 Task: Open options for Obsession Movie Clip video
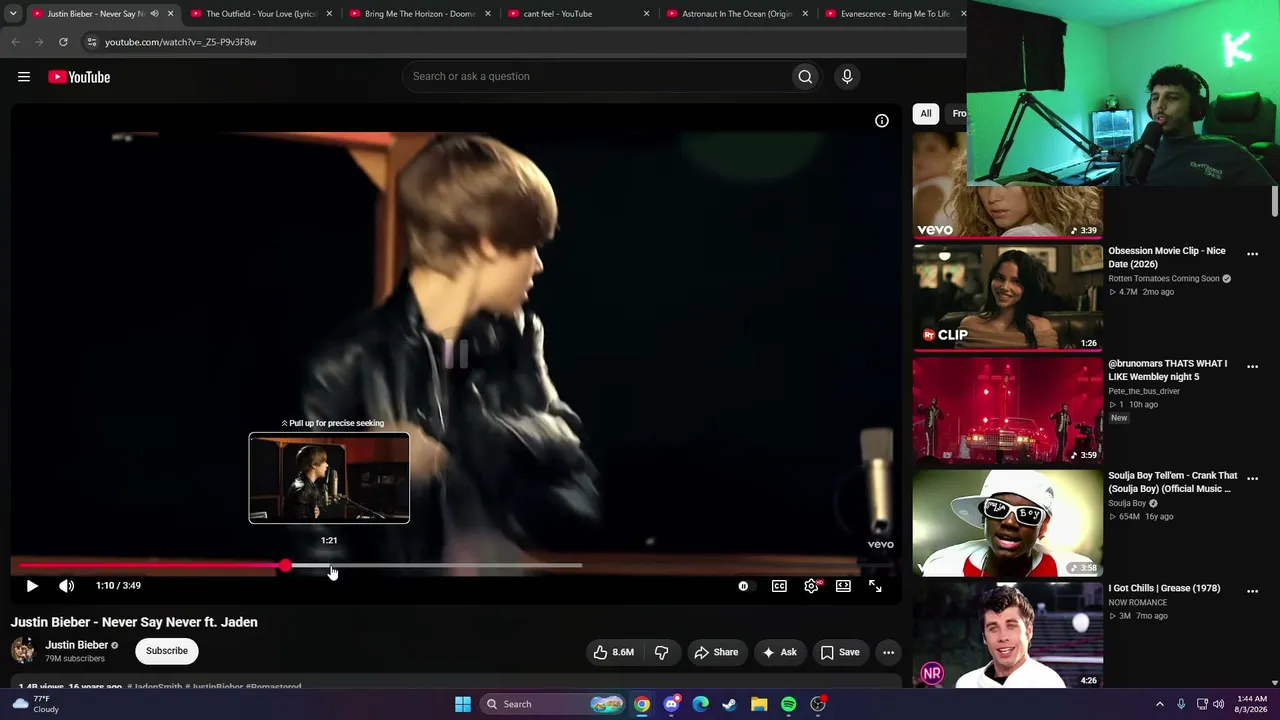tap(1252, 254)
